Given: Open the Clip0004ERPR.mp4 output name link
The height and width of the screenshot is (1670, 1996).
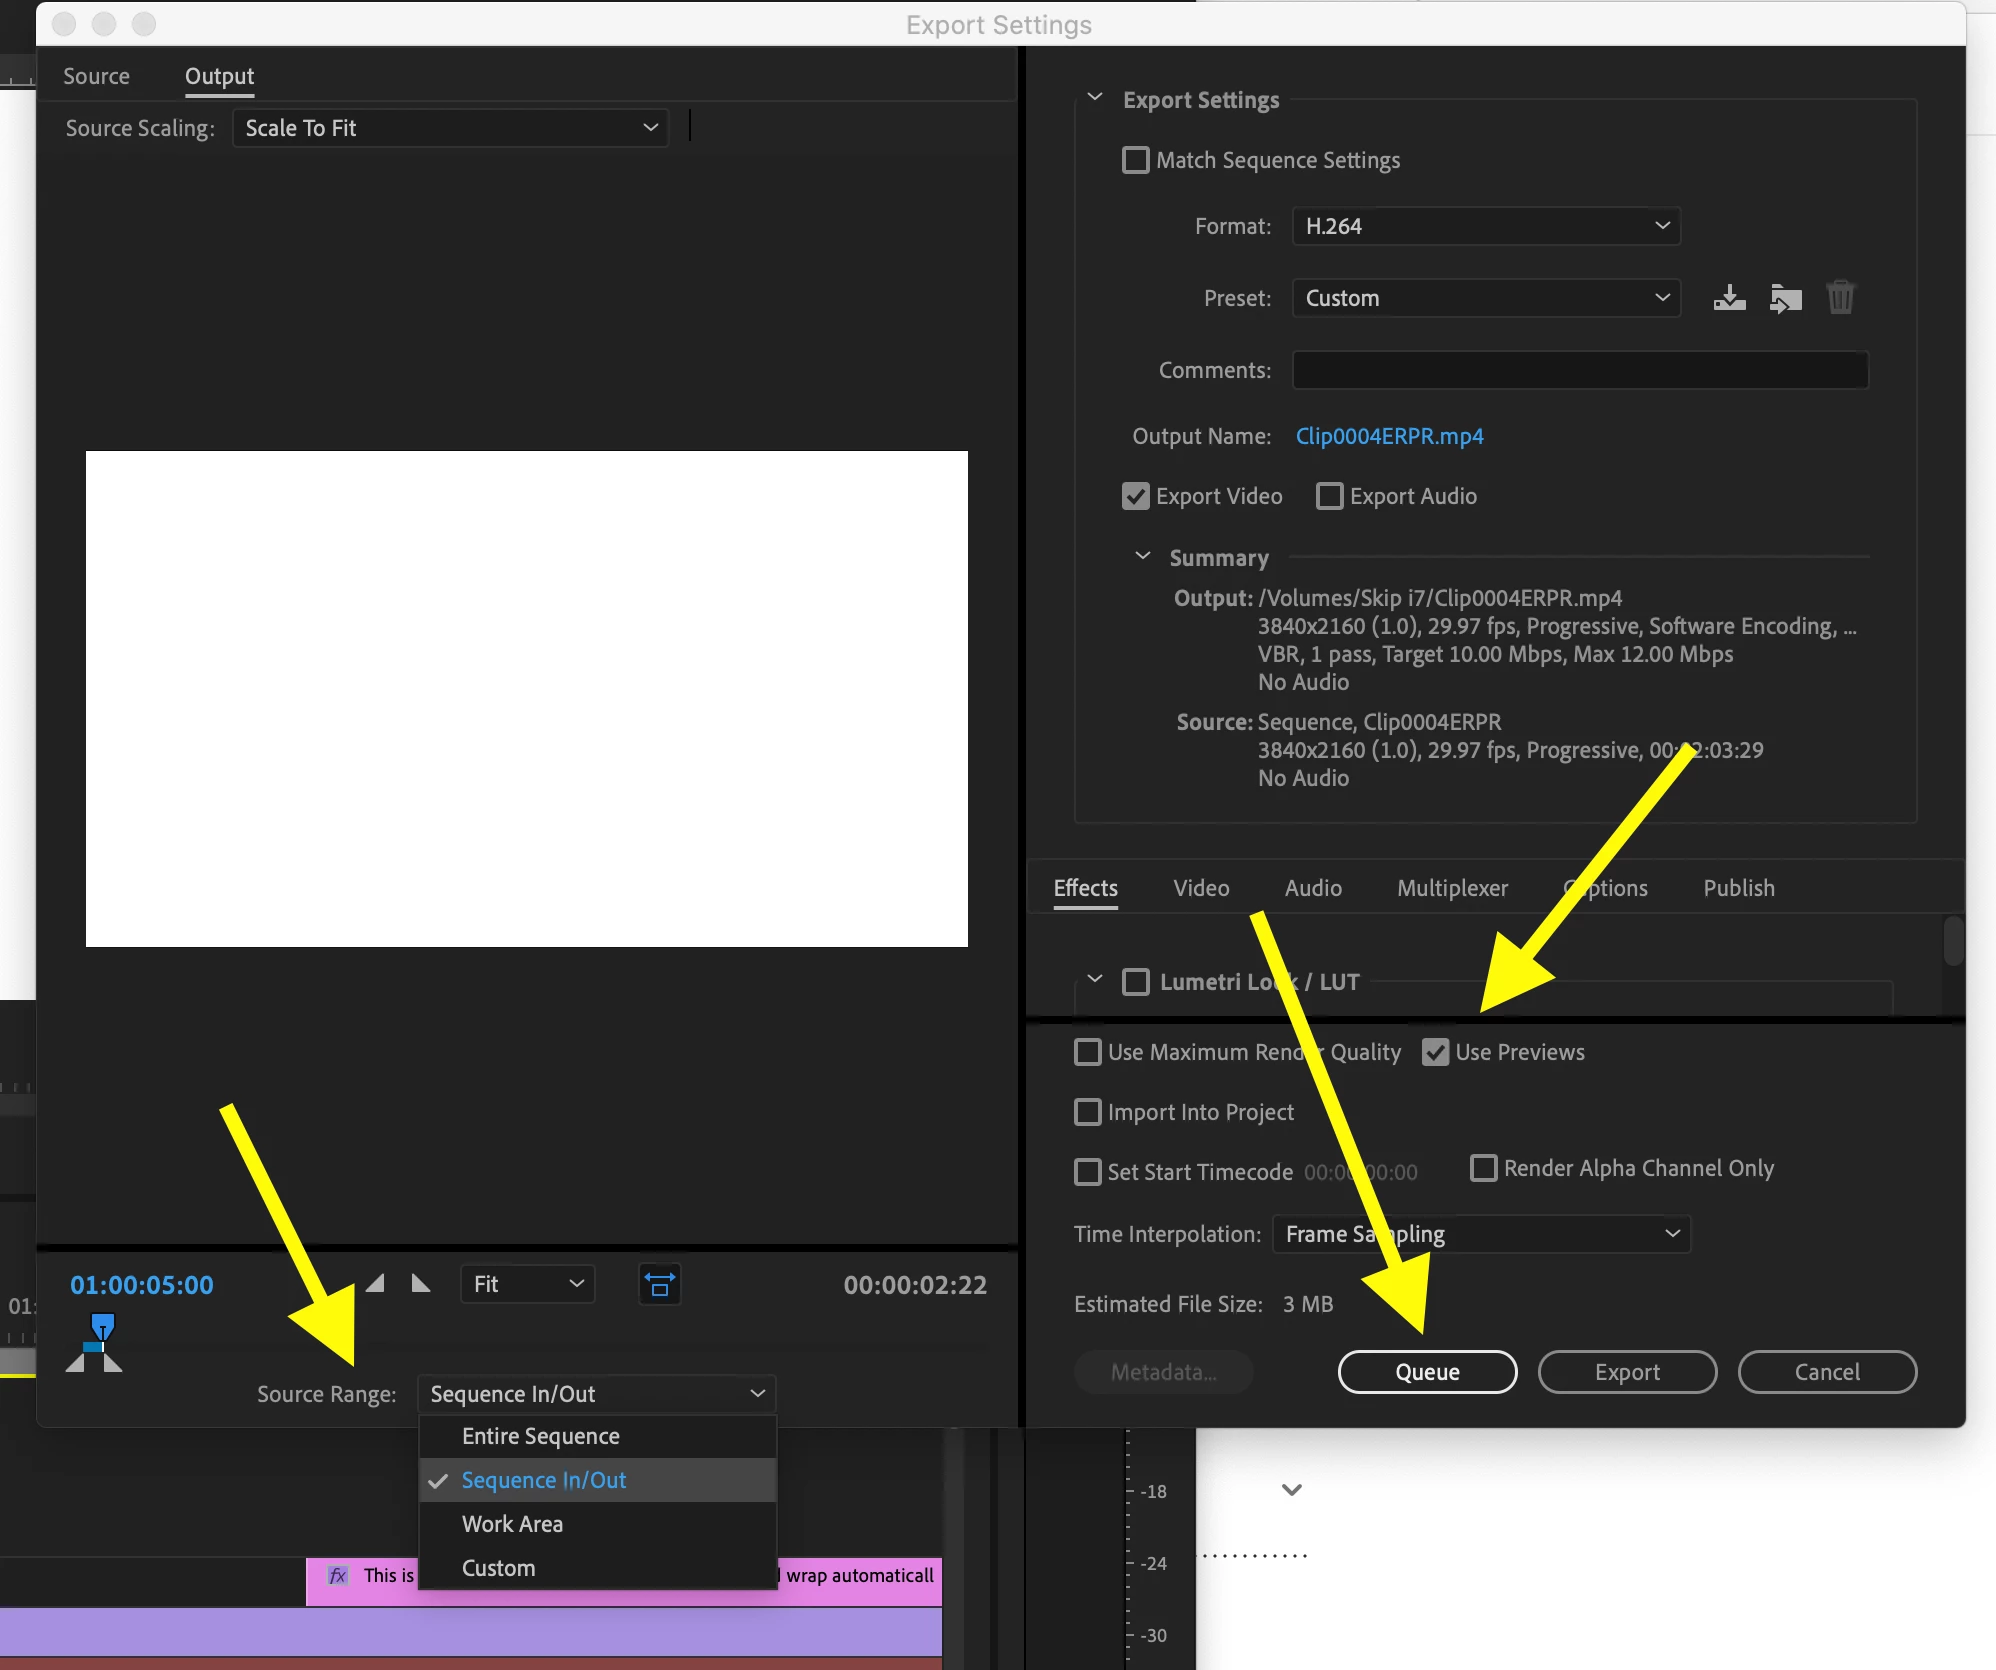Looking at the screenshot, I should tap(1389, 436).
